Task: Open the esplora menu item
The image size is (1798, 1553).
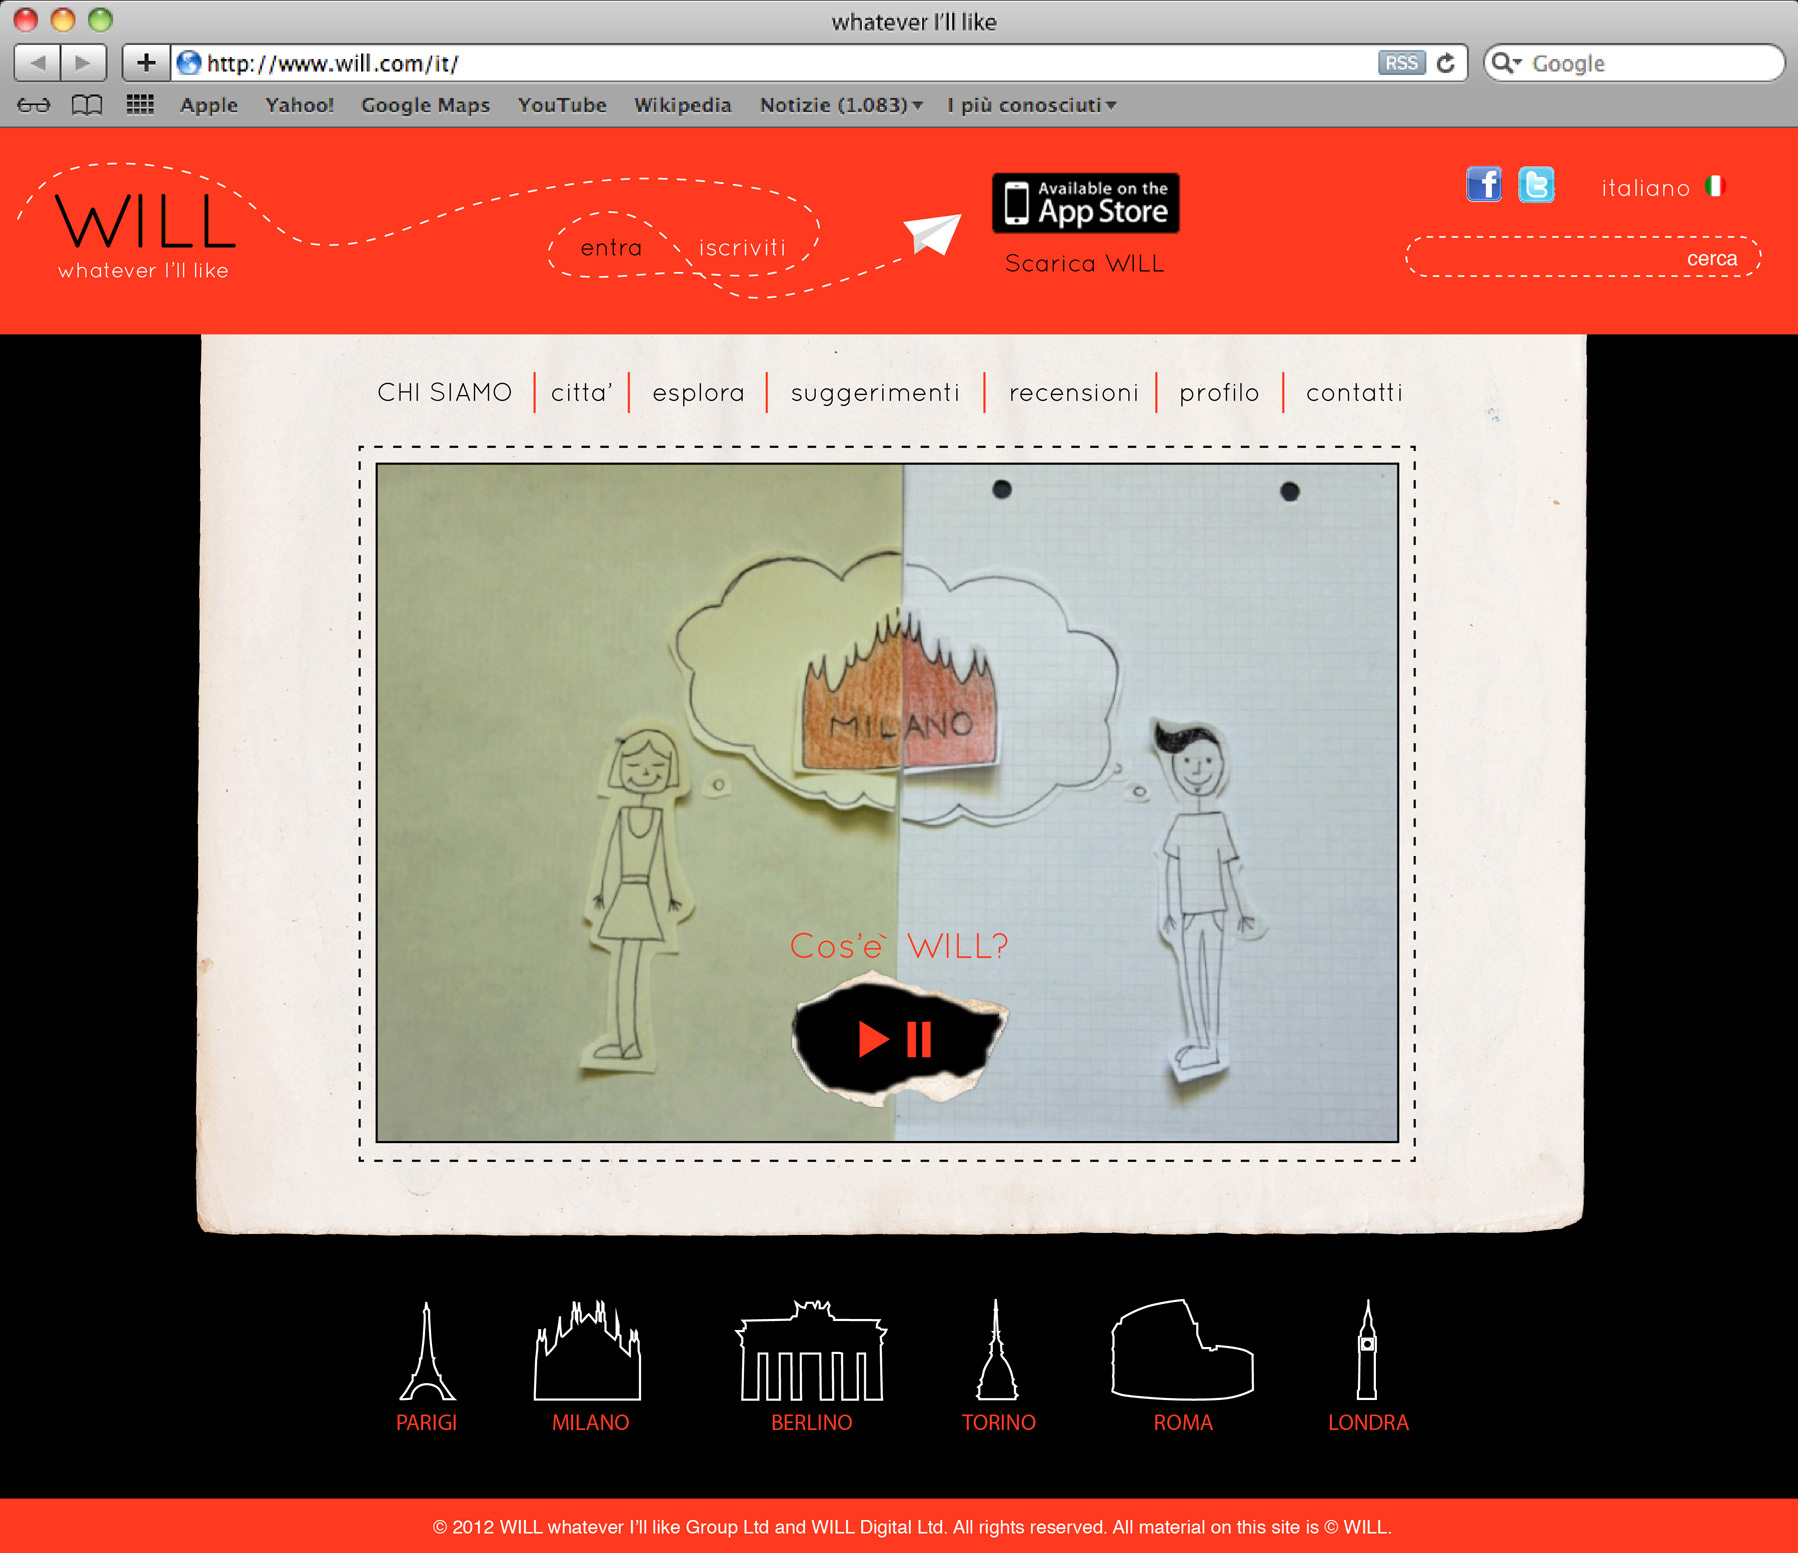Action: pos(698,393)
